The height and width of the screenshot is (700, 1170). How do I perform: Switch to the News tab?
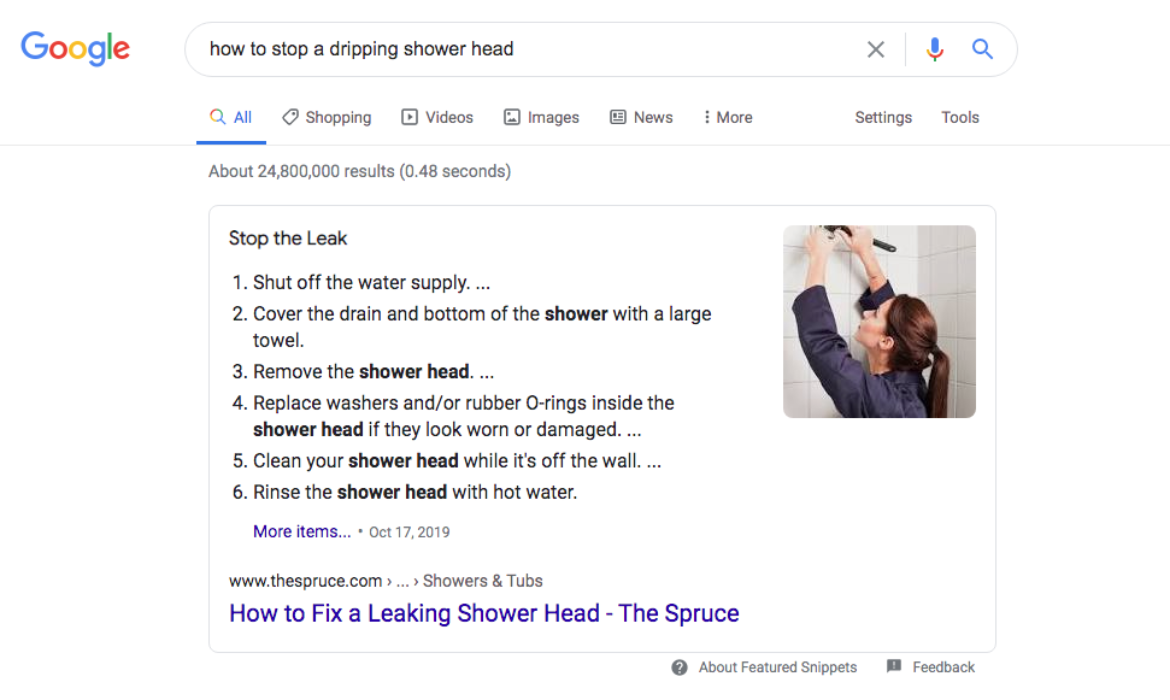pyautogui.click(x=642, y=117)
